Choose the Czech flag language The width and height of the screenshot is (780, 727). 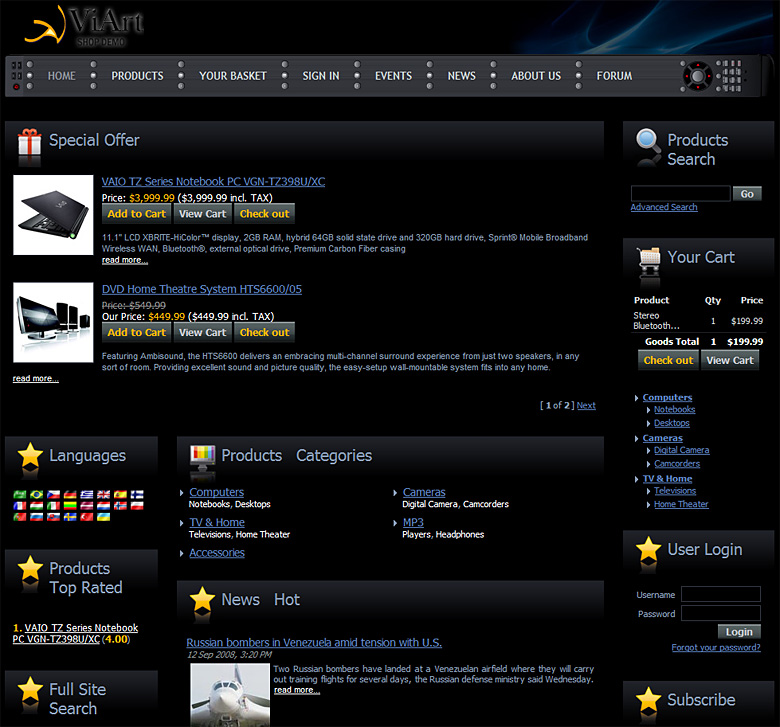click(x=53, y=494)
